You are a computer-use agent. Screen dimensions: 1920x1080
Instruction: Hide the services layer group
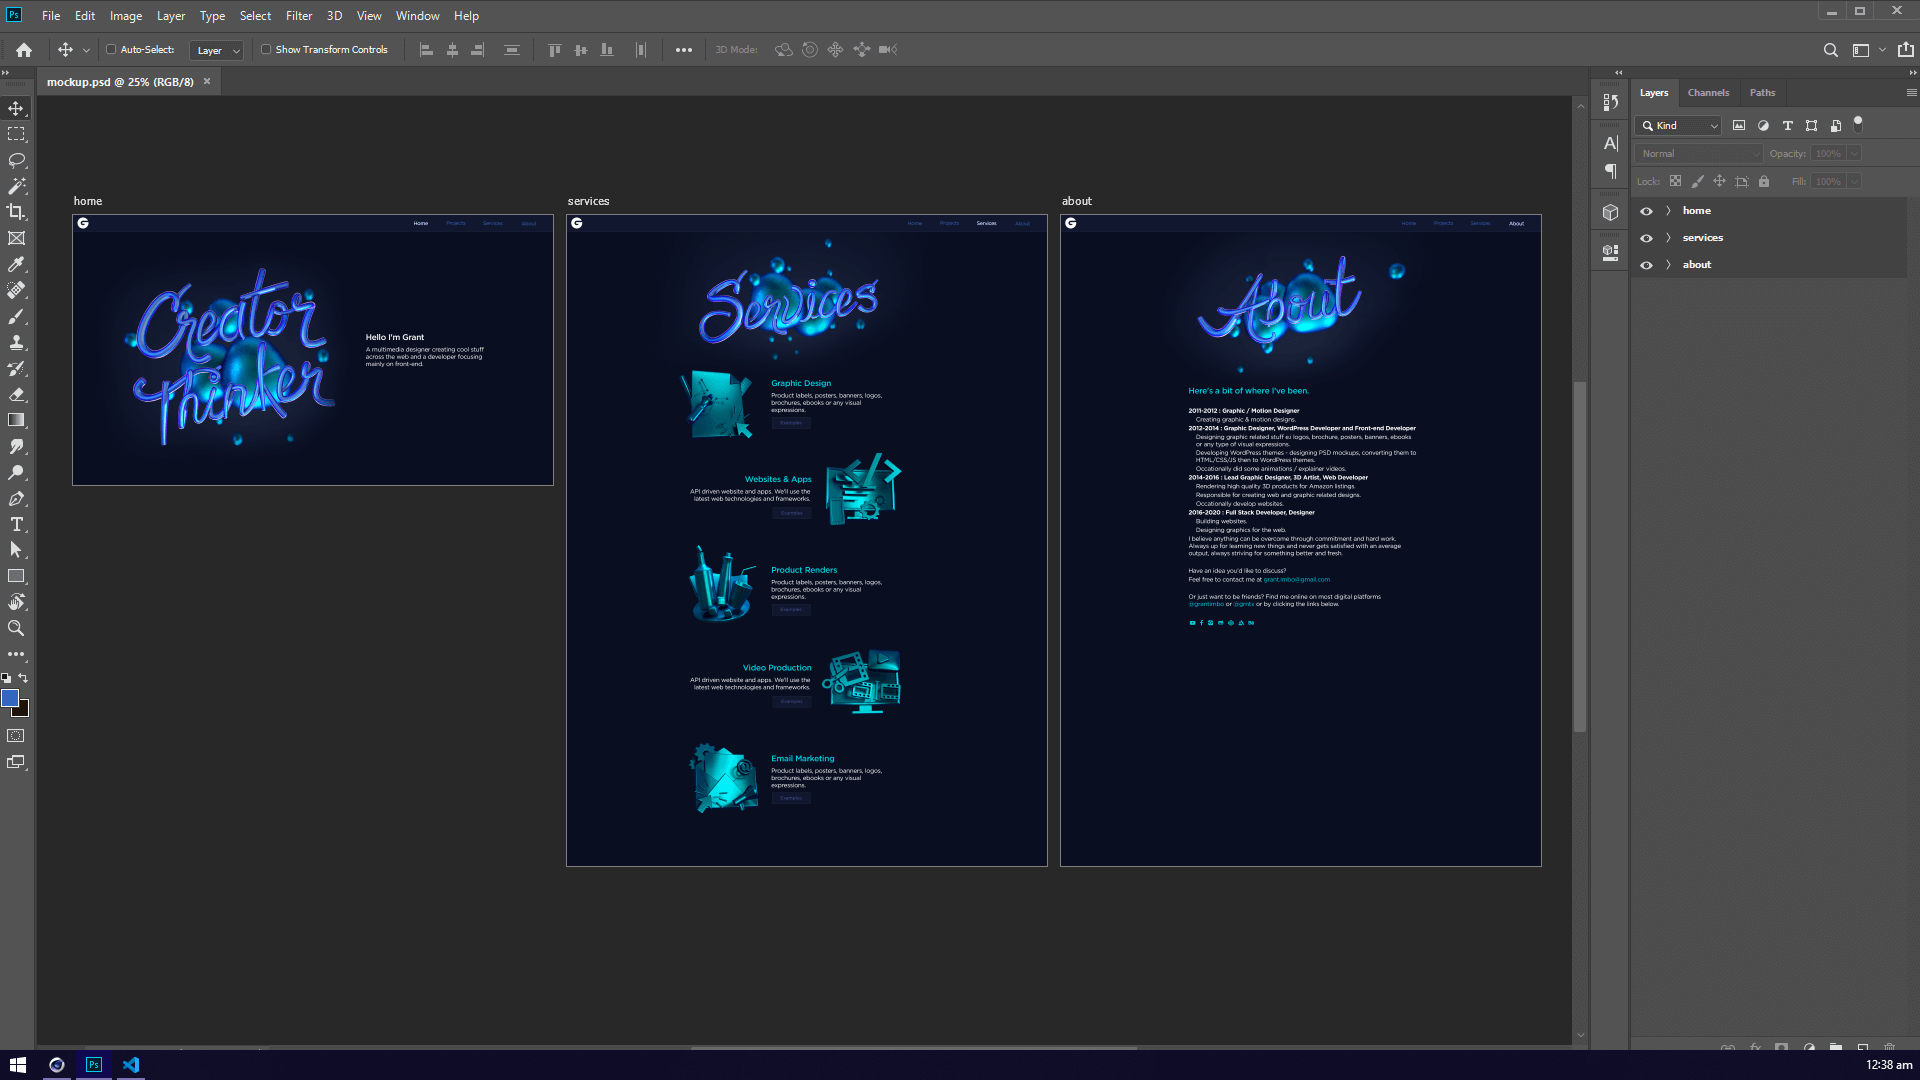point(1646,238)
